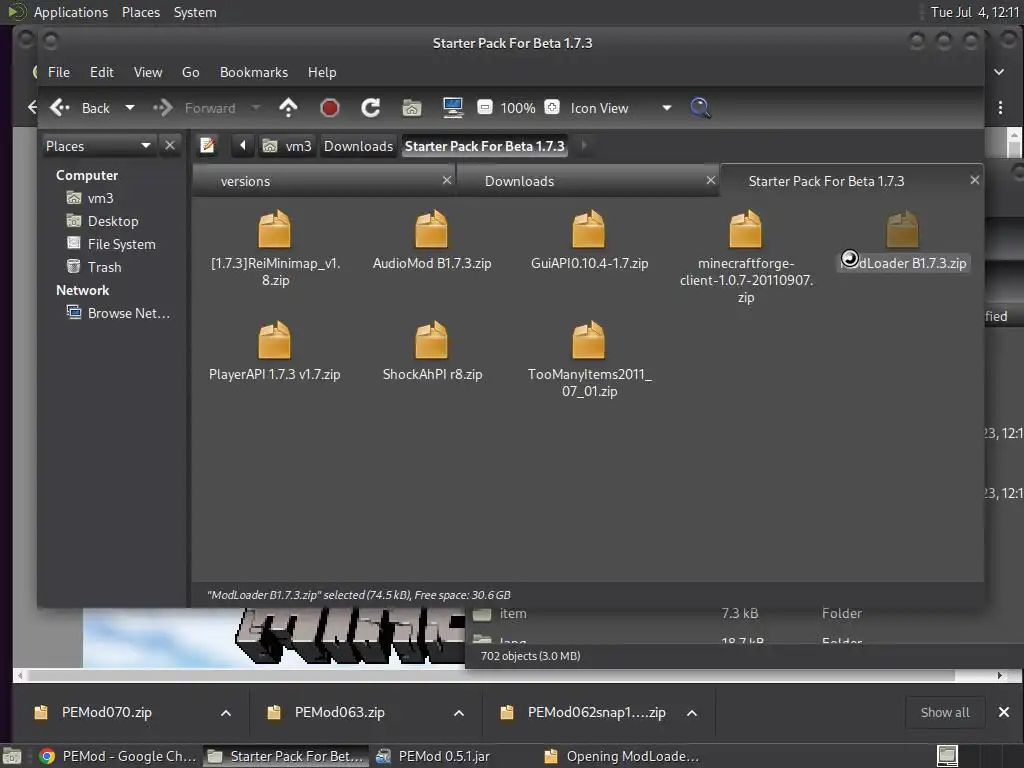This screenshot has width=1024, height=768.
Task: Open the Go menu
Action: point(190,72)
